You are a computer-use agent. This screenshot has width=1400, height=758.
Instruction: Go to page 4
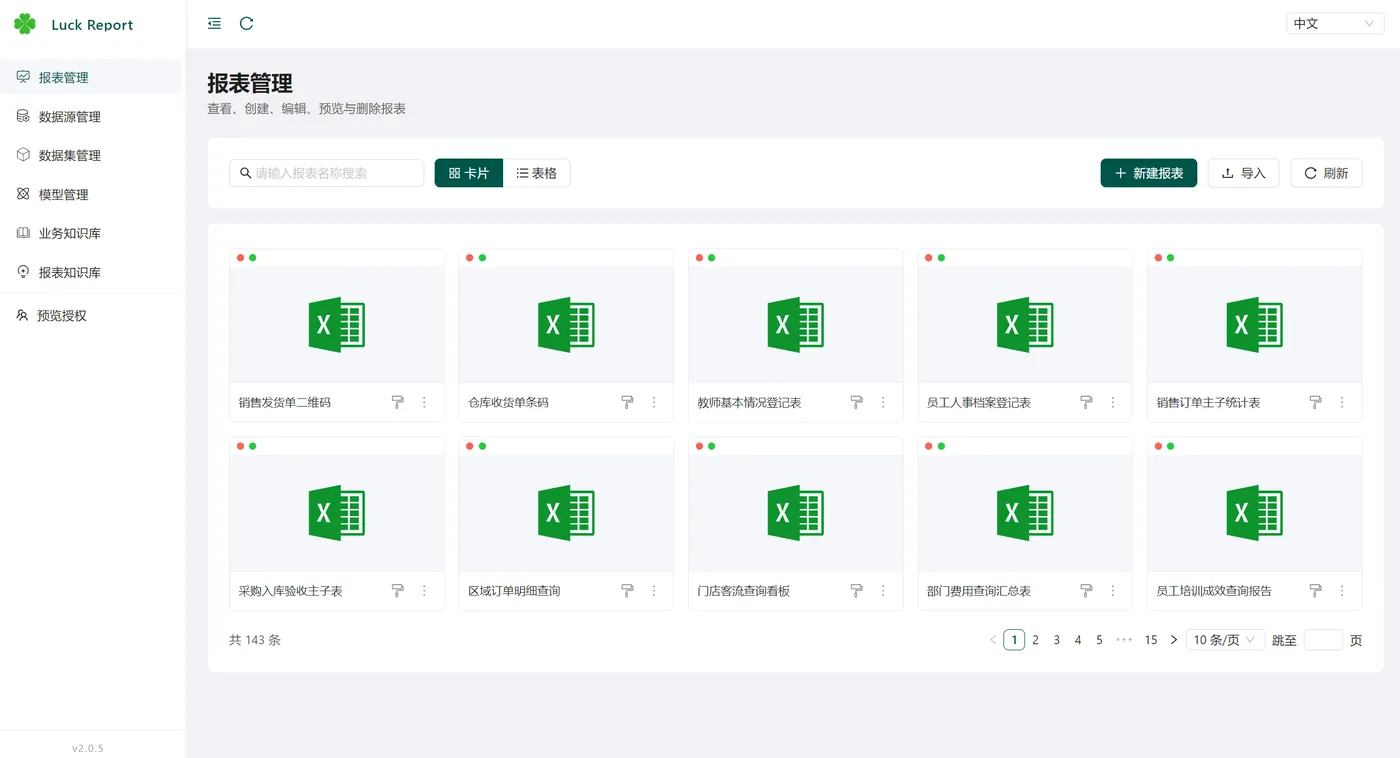coord(1078,640)
